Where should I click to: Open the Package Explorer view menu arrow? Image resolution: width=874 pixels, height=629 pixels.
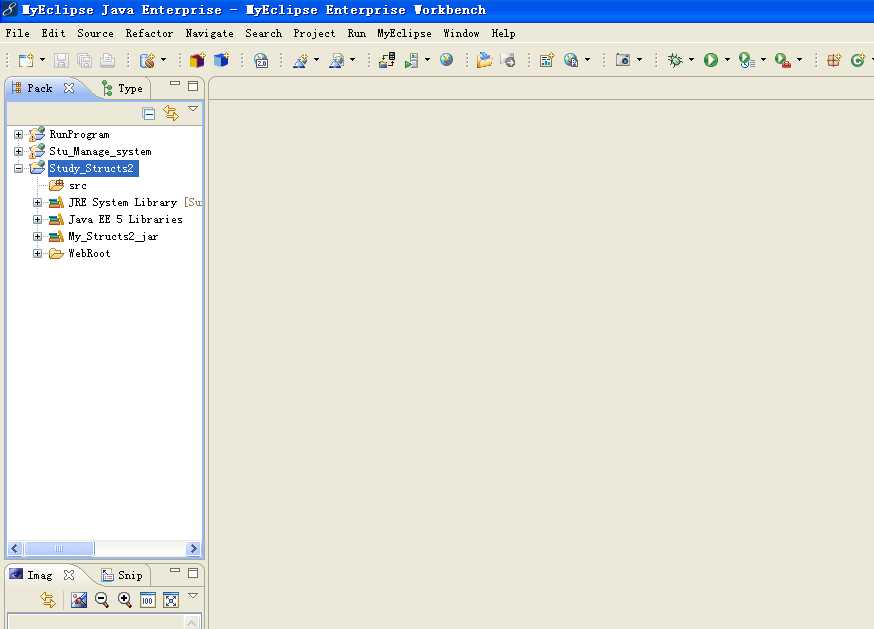[193, 109]
